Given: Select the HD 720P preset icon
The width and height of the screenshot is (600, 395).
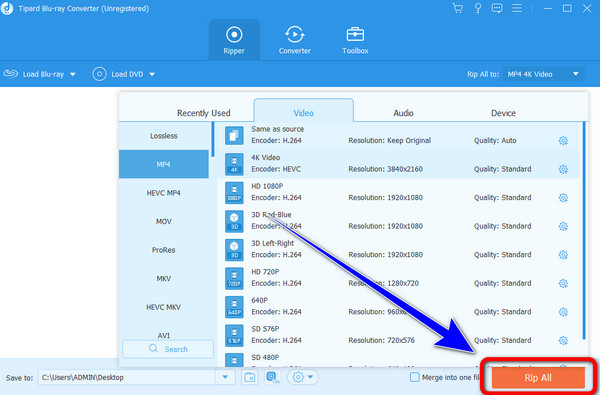Looking at the screenshot, I should (234, 278).
